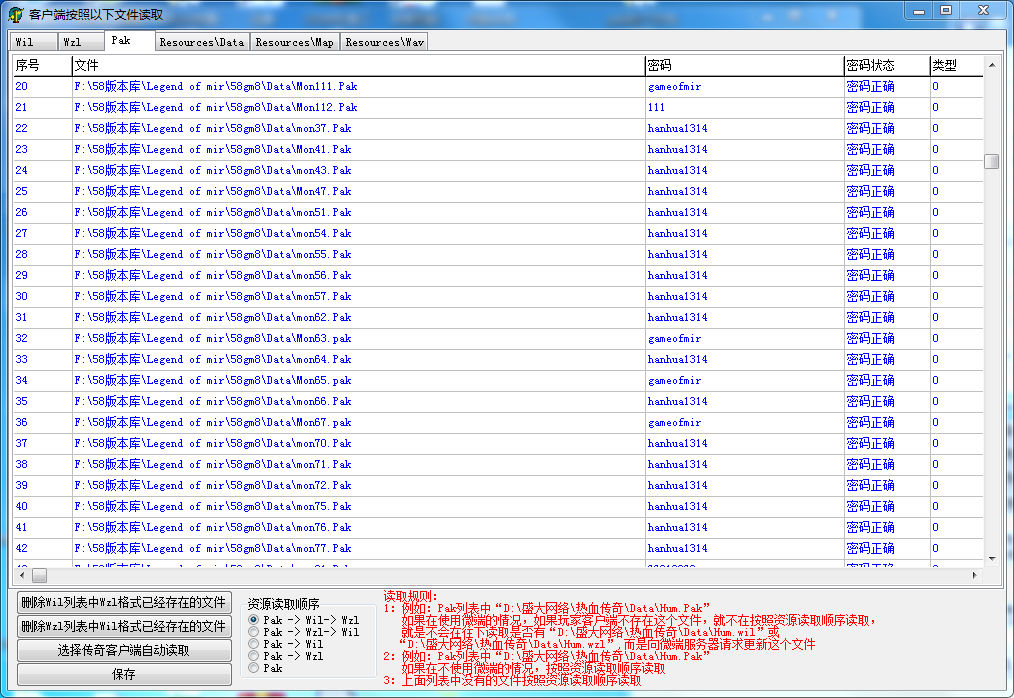This screenshot has width=1014, height=698.
Task: Select the Mon41.Pak file row
Action: [498, 149]
